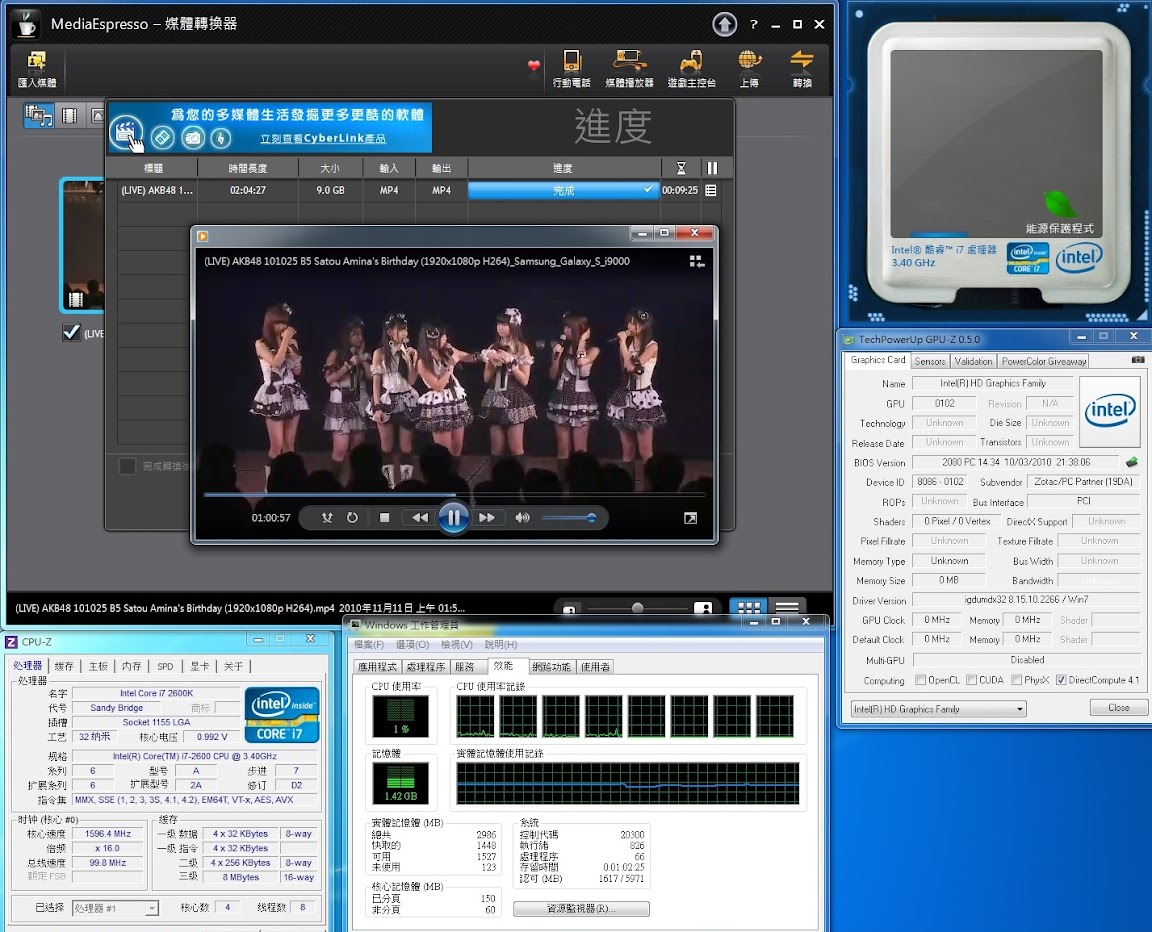This screenshot has height=932, width=1152.
Task: Click the Intel logo in GPU-Z
Action: click(1109, 411)
